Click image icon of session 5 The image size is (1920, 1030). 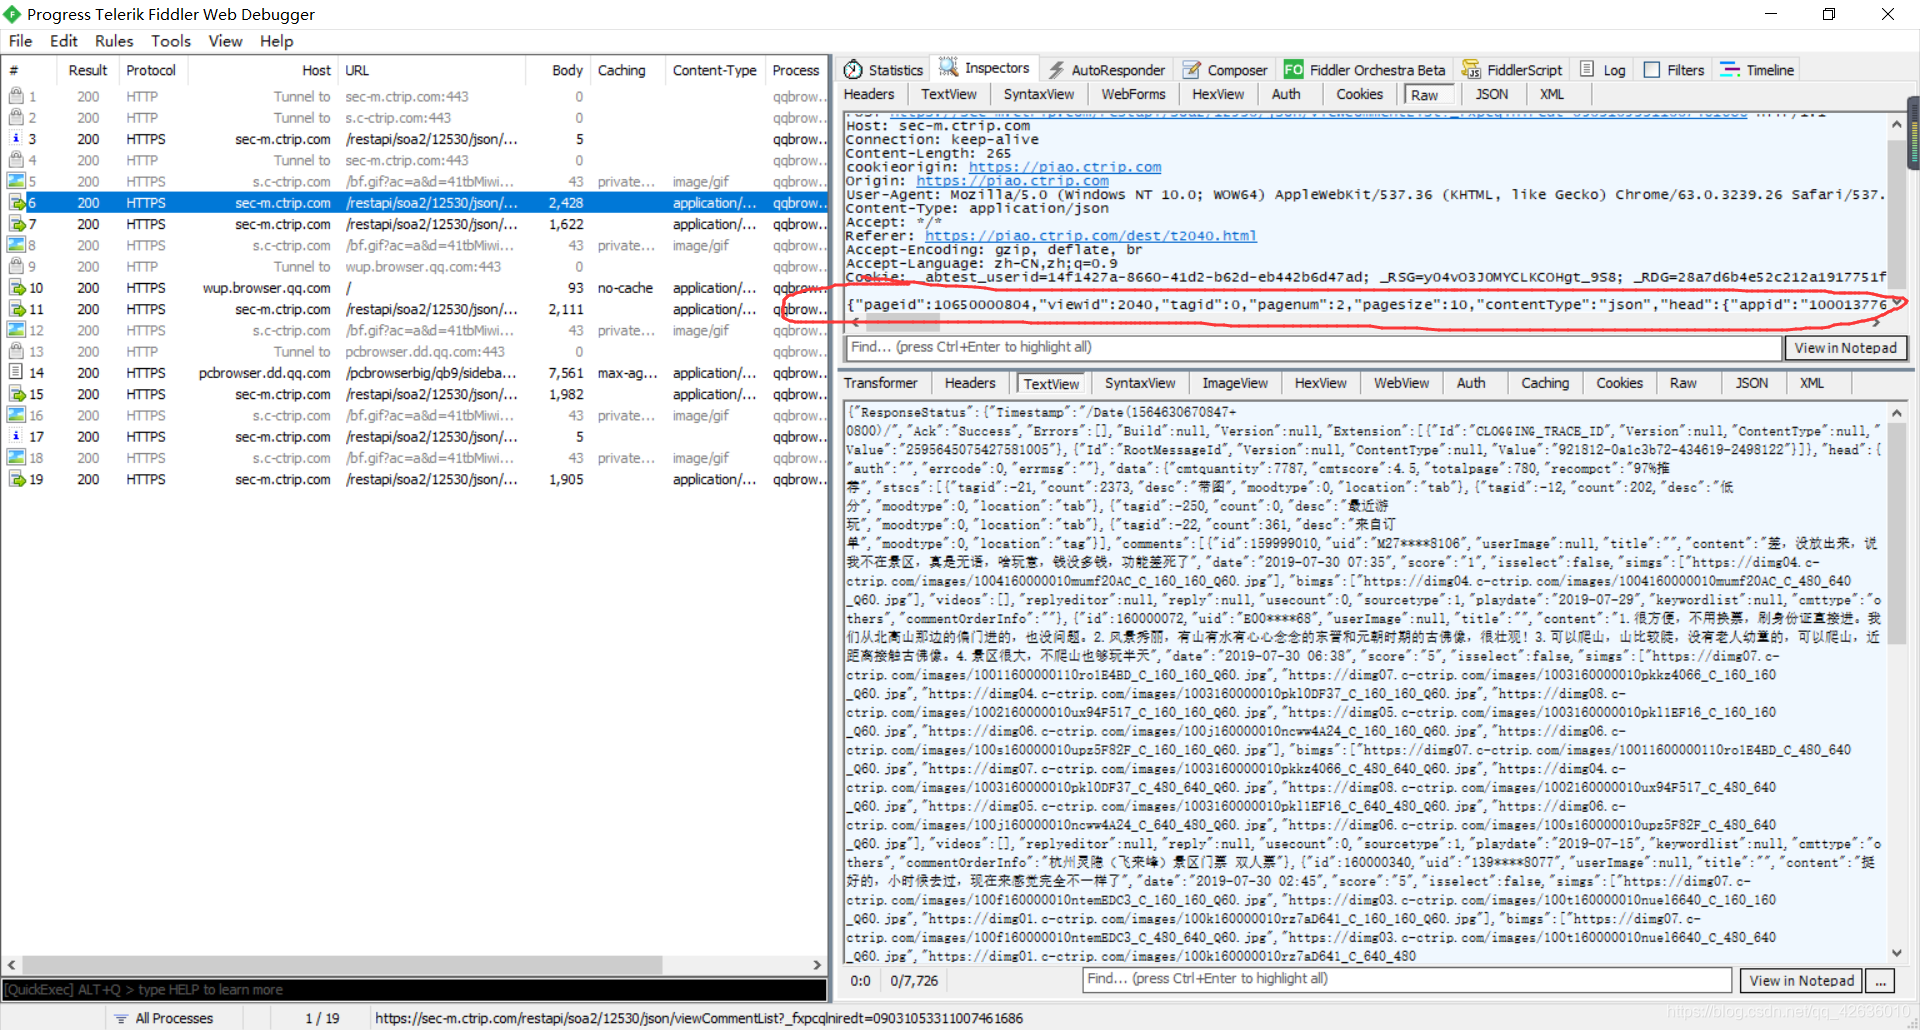point(16,181)
